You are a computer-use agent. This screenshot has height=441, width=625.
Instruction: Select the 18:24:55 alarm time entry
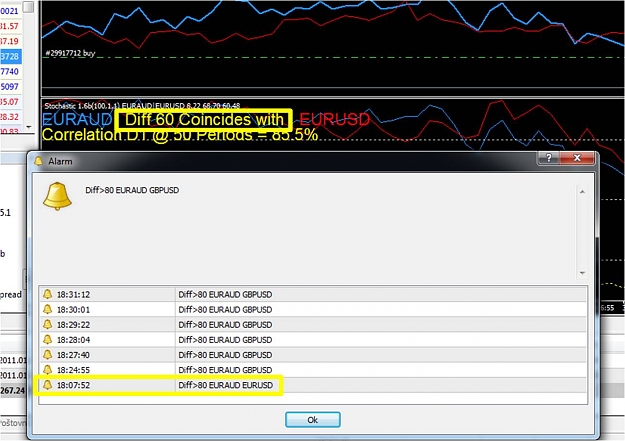coord(73,370)
